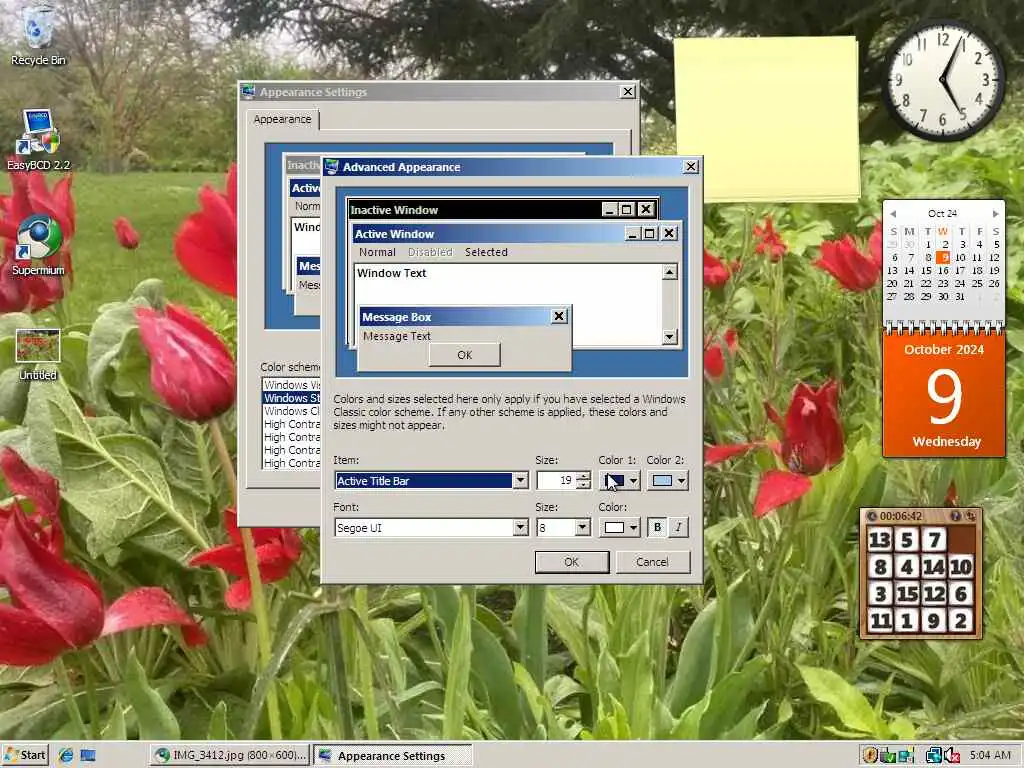Select the Appearance tab in Appearance Settings

[x=282, y=120]
